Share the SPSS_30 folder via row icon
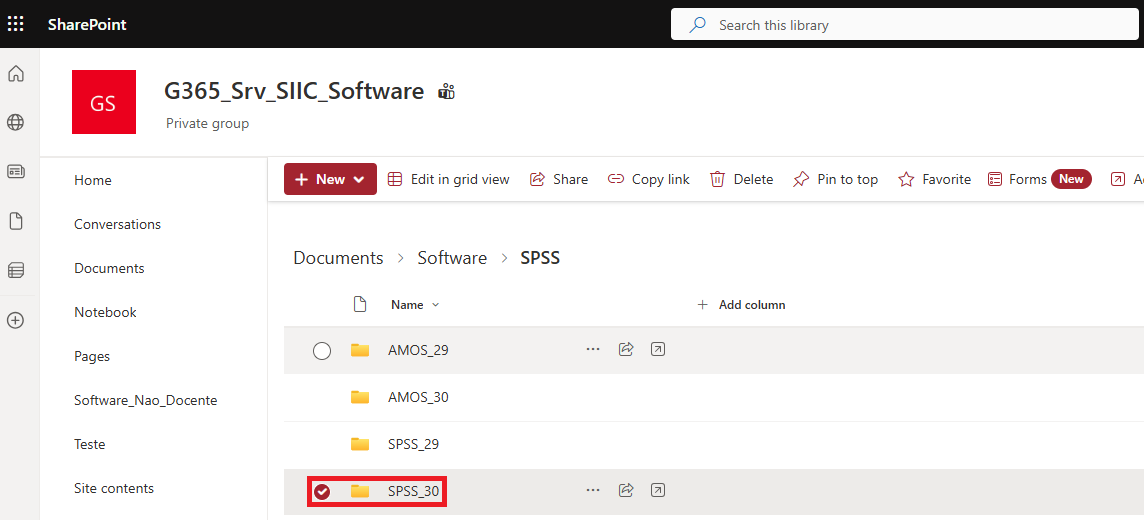1144x520 pixels. pos(626,490)
